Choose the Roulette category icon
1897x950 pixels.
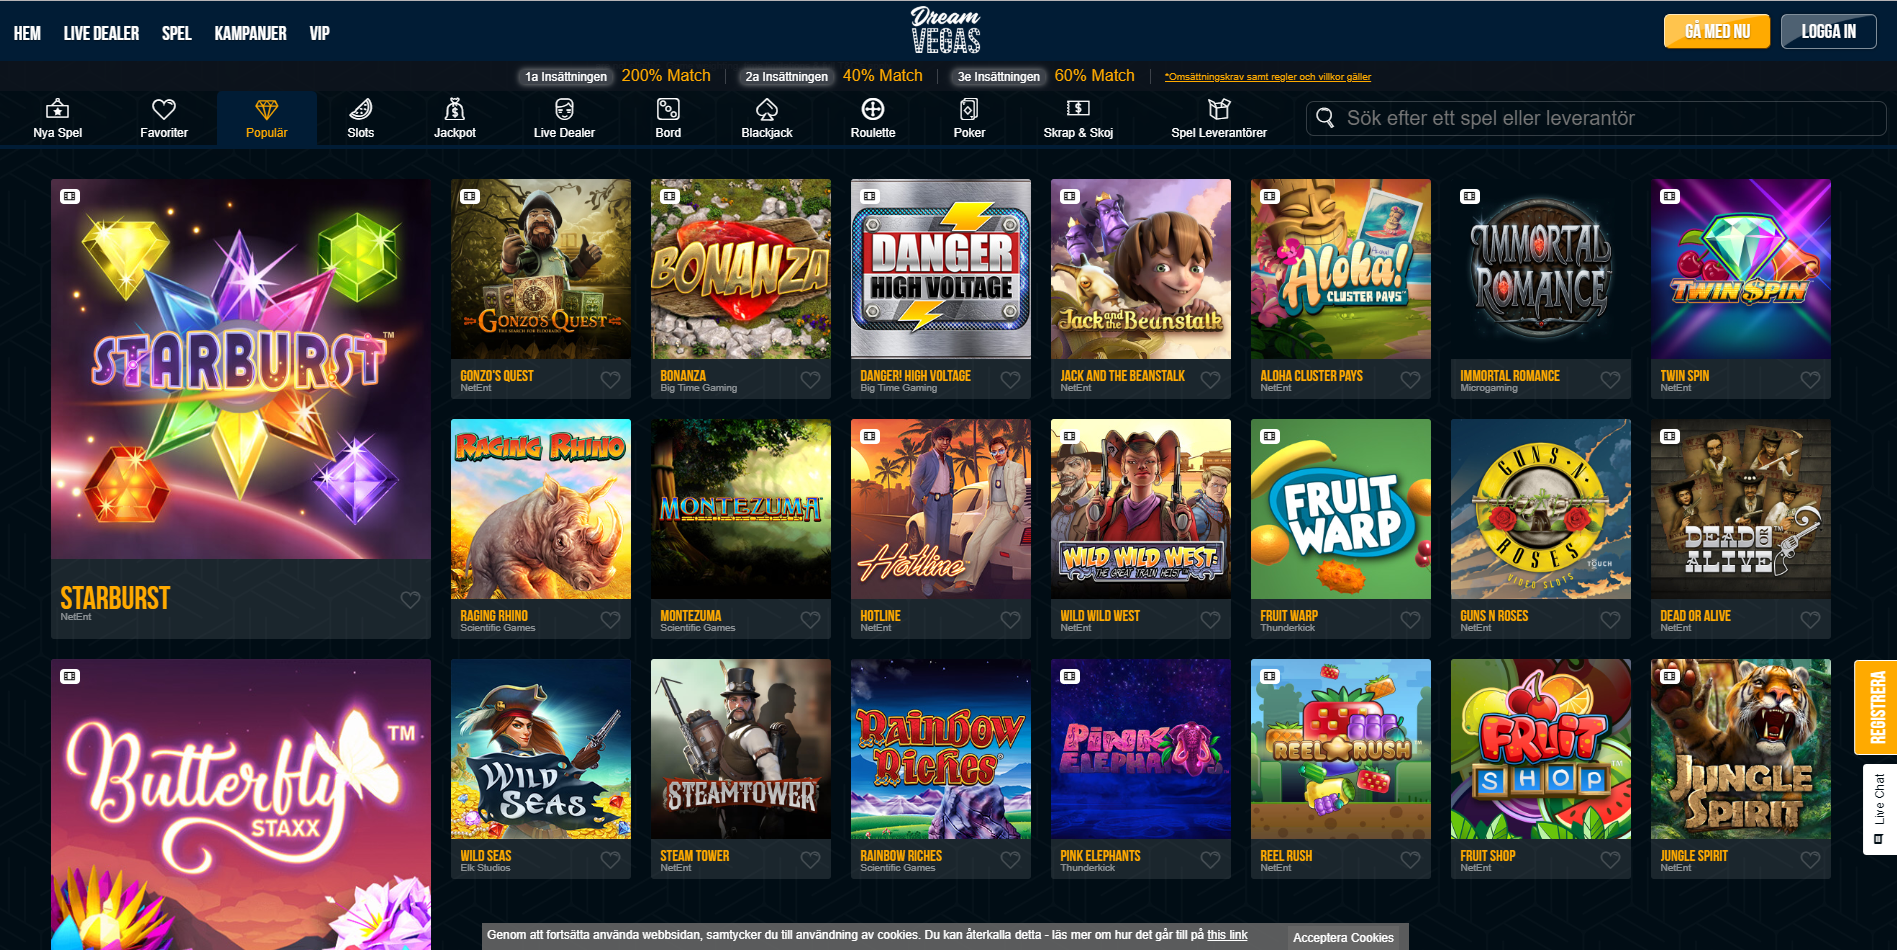click(x=873, y=109)
